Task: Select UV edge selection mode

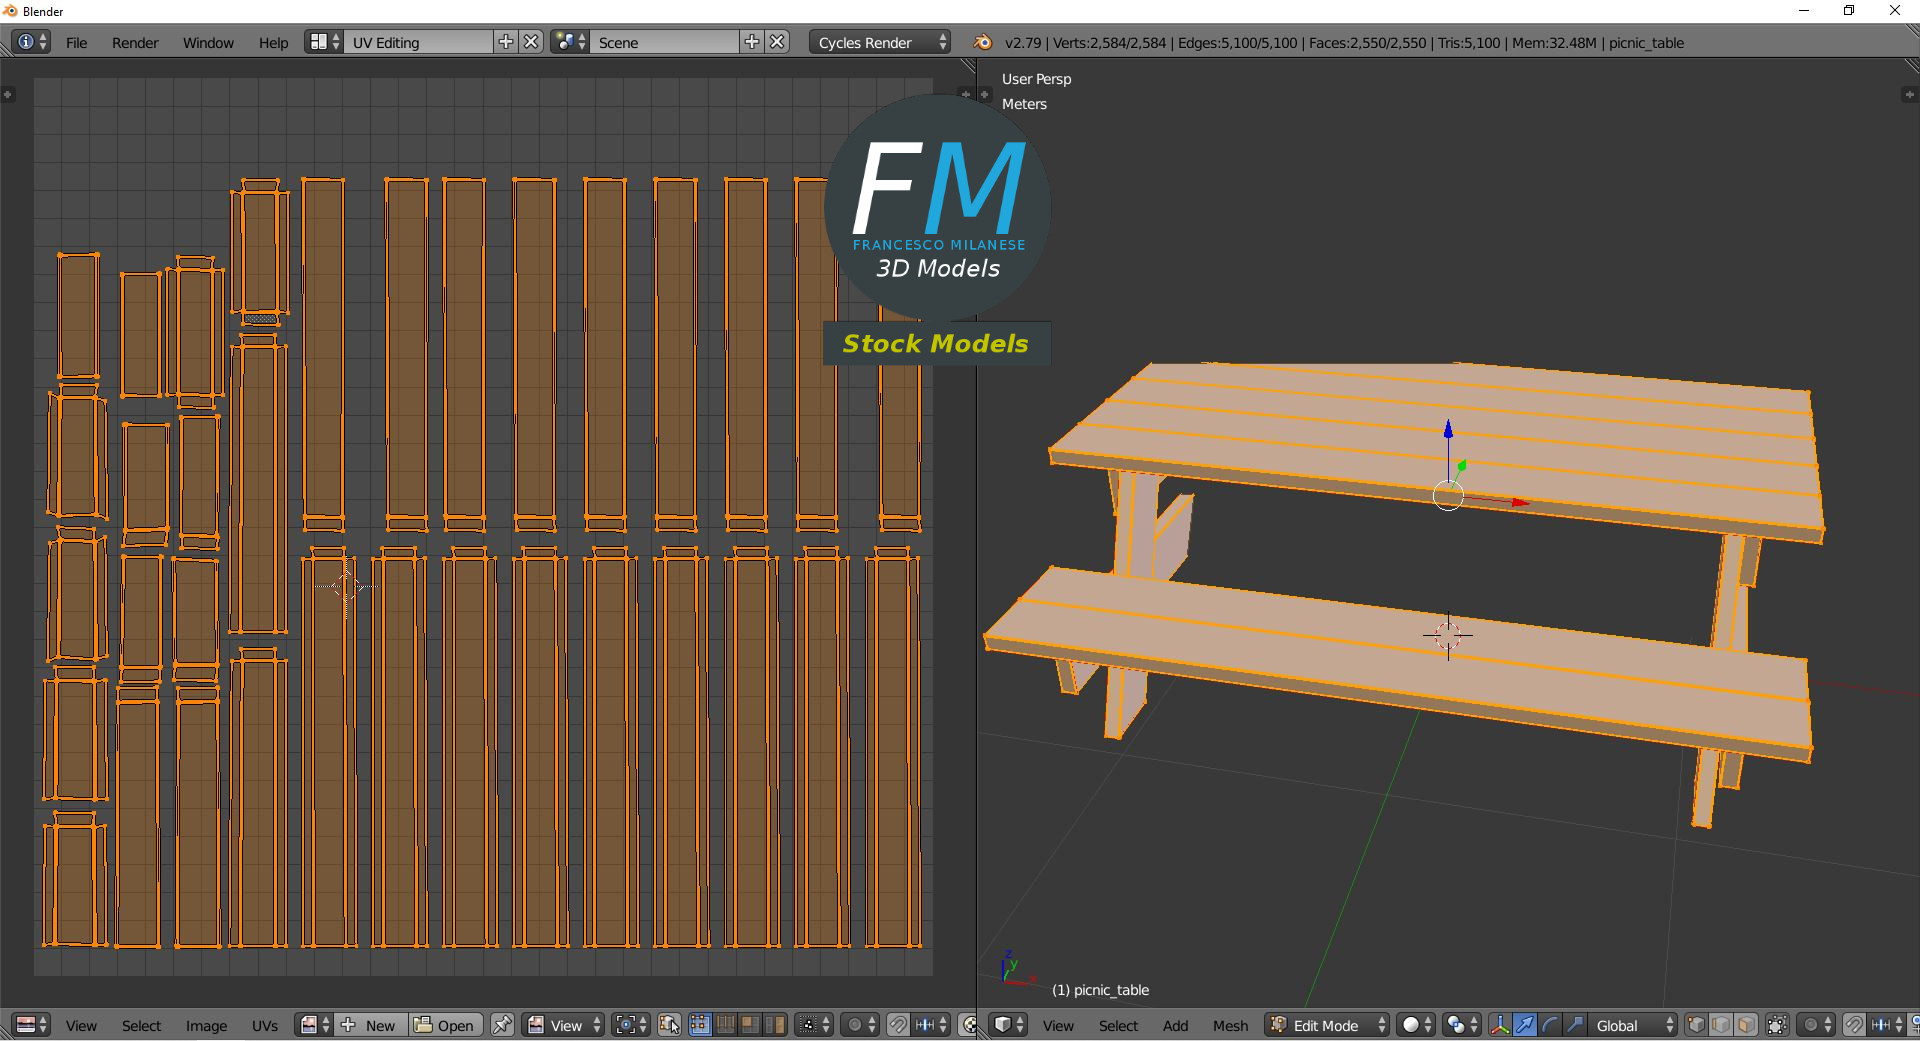Action: (x=725, y=1025)
